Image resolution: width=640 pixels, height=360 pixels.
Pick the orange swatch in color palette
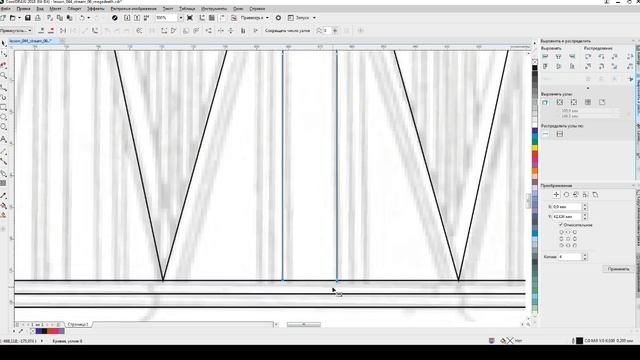click(x=535, y=171)
